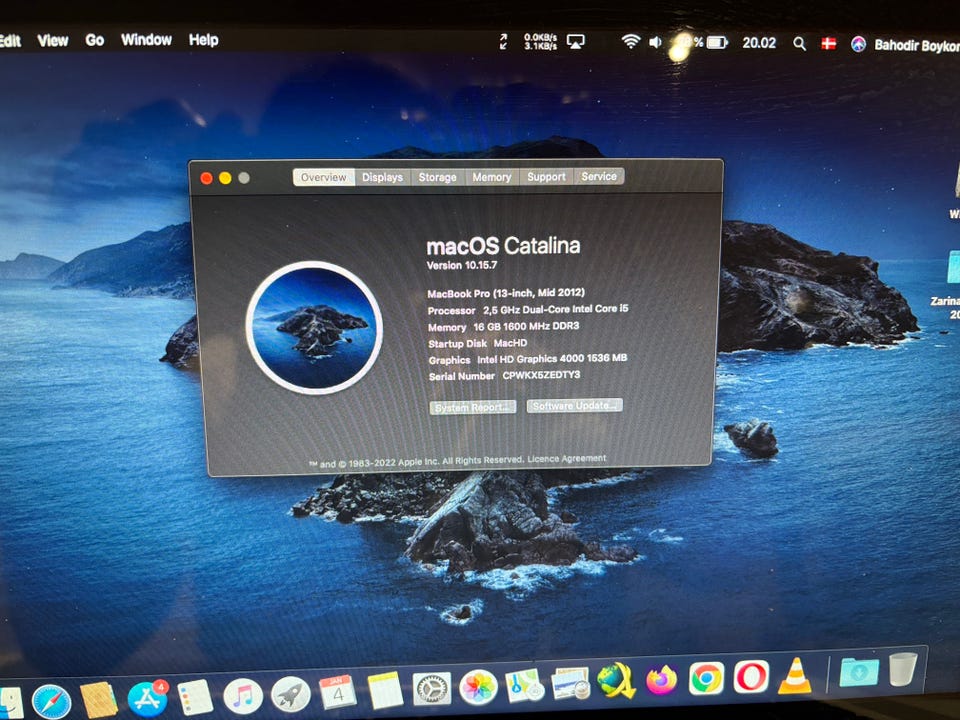The width and height of the screenshot is (960, 720).
Task: Open the AirPlay display menu
Action: tap(576, 42)
